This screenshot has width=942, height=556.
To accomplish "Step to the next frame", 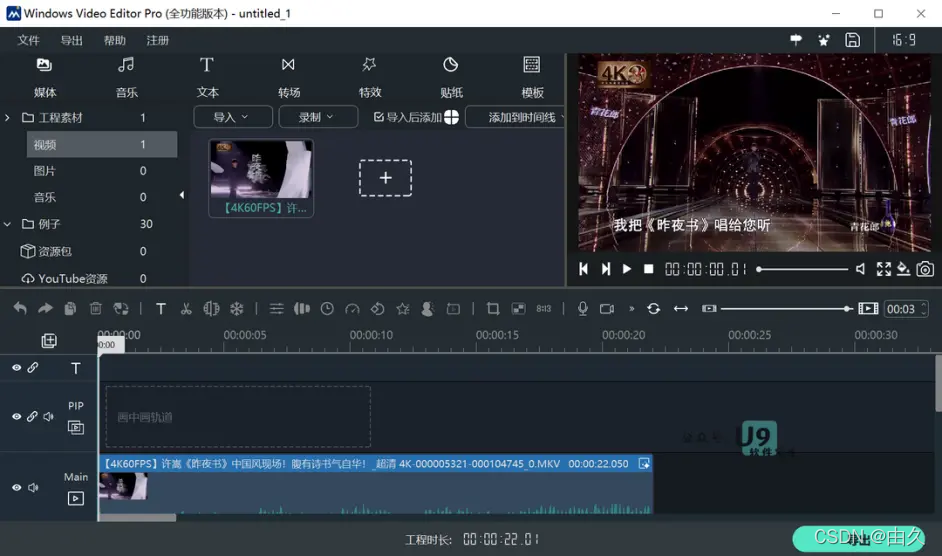I will 606,269.
